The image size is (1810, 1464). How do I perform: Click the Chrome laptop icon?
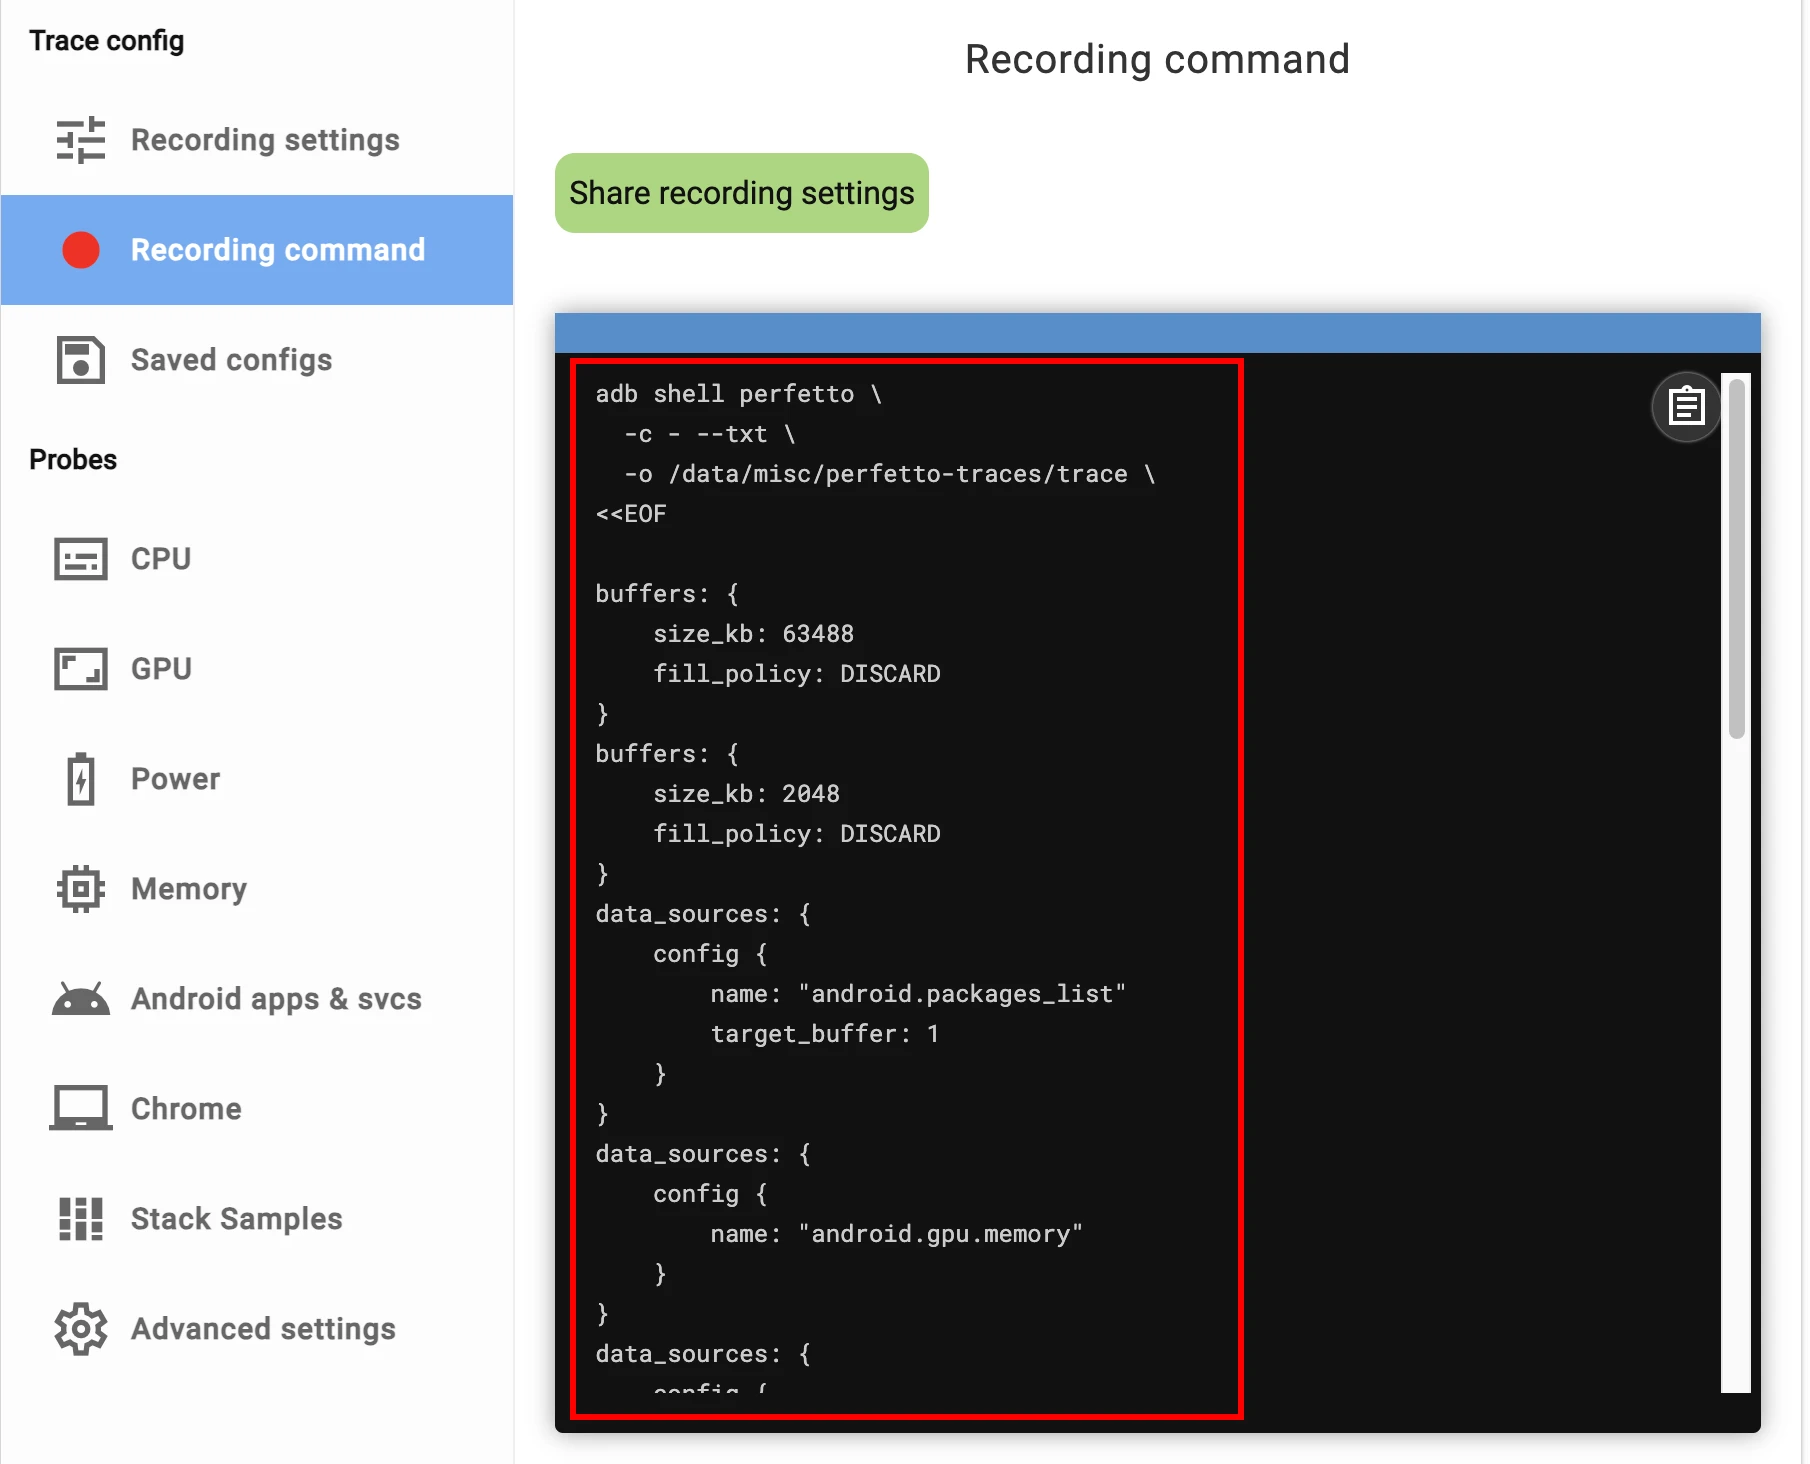[80, 1109]
